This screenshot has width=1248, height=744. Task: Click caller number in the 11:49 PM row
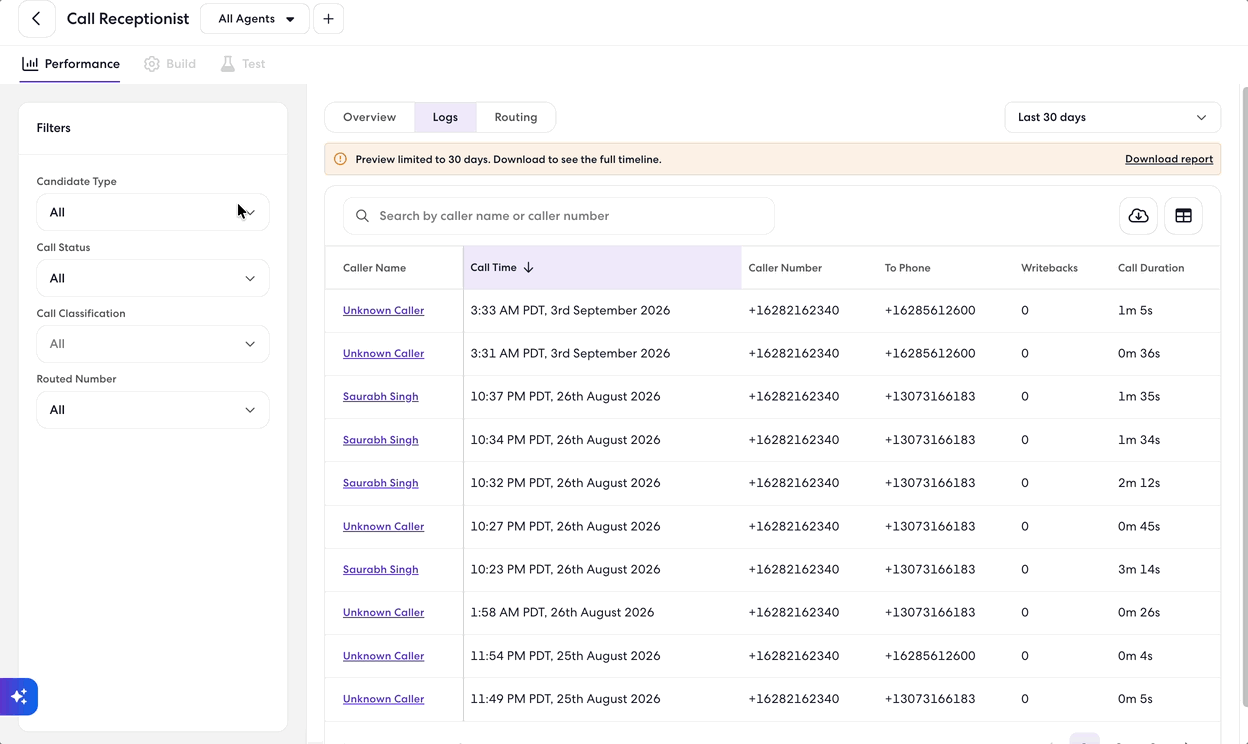tap(794, 699)
